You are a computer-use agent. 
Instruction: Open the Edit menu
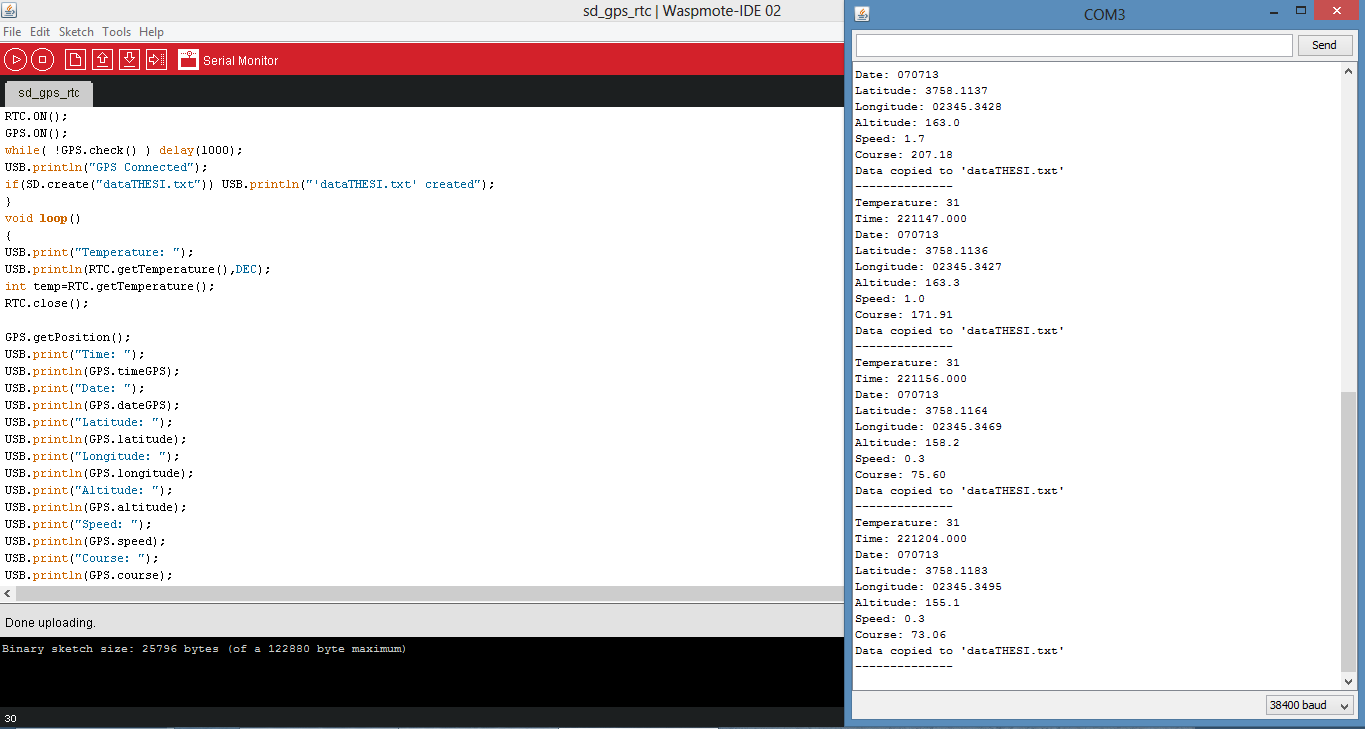(40, 32)
